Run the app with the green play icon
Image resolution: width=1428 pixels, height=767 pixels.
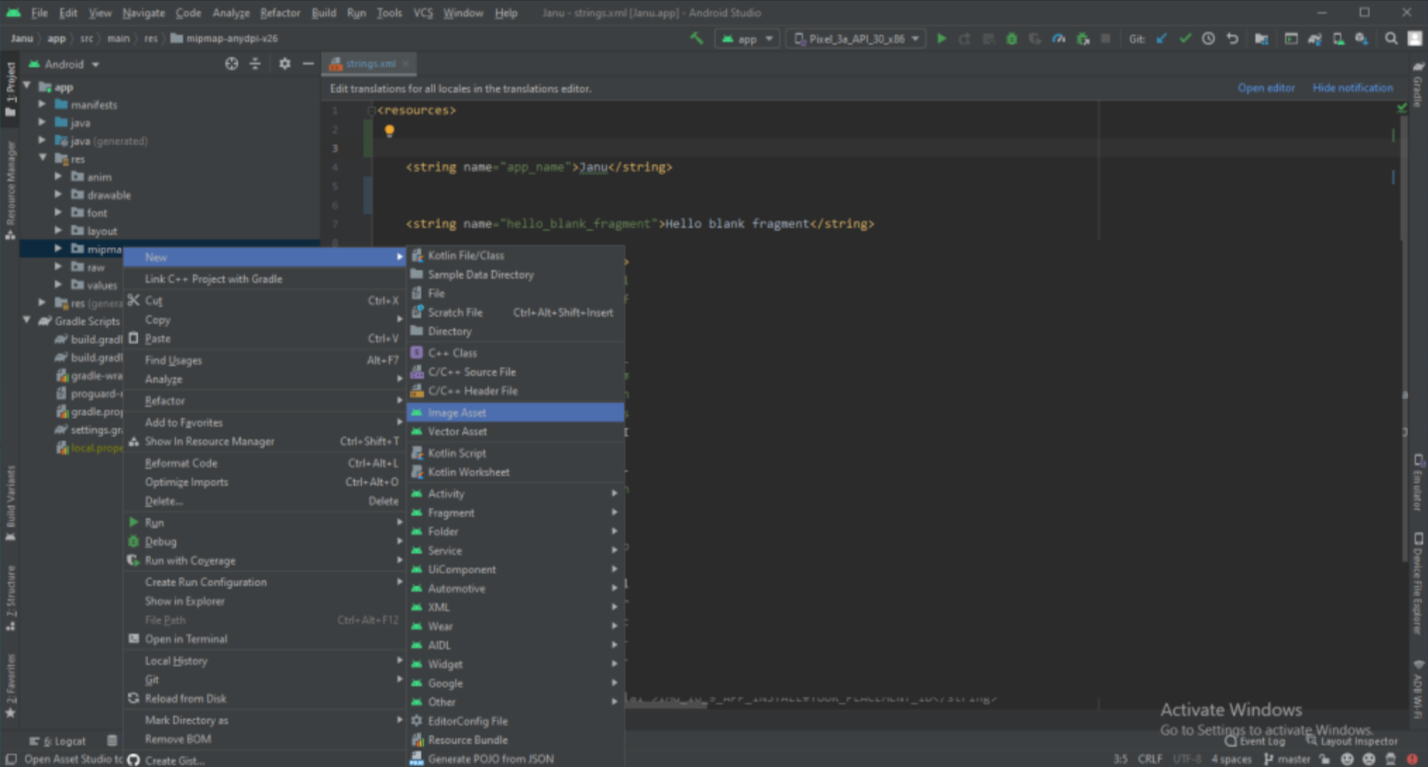tap(941, 39)
